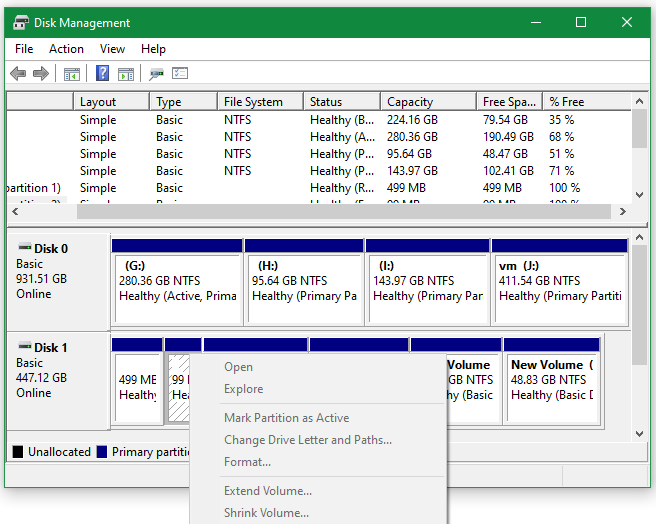Select the row with capacity 95.64 GB
Screen dimensions: 656x524
(319, 154)
